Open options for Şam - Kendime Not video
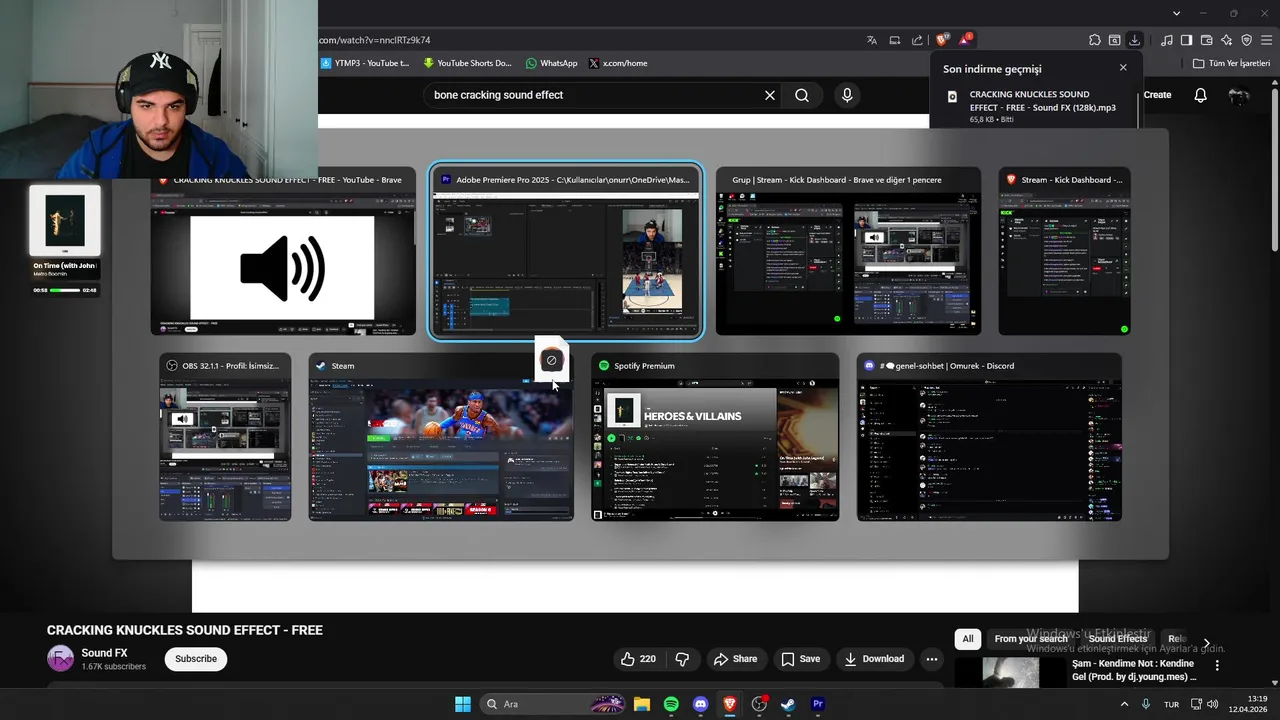The image size is (1280, 720). pos(1217,665)
